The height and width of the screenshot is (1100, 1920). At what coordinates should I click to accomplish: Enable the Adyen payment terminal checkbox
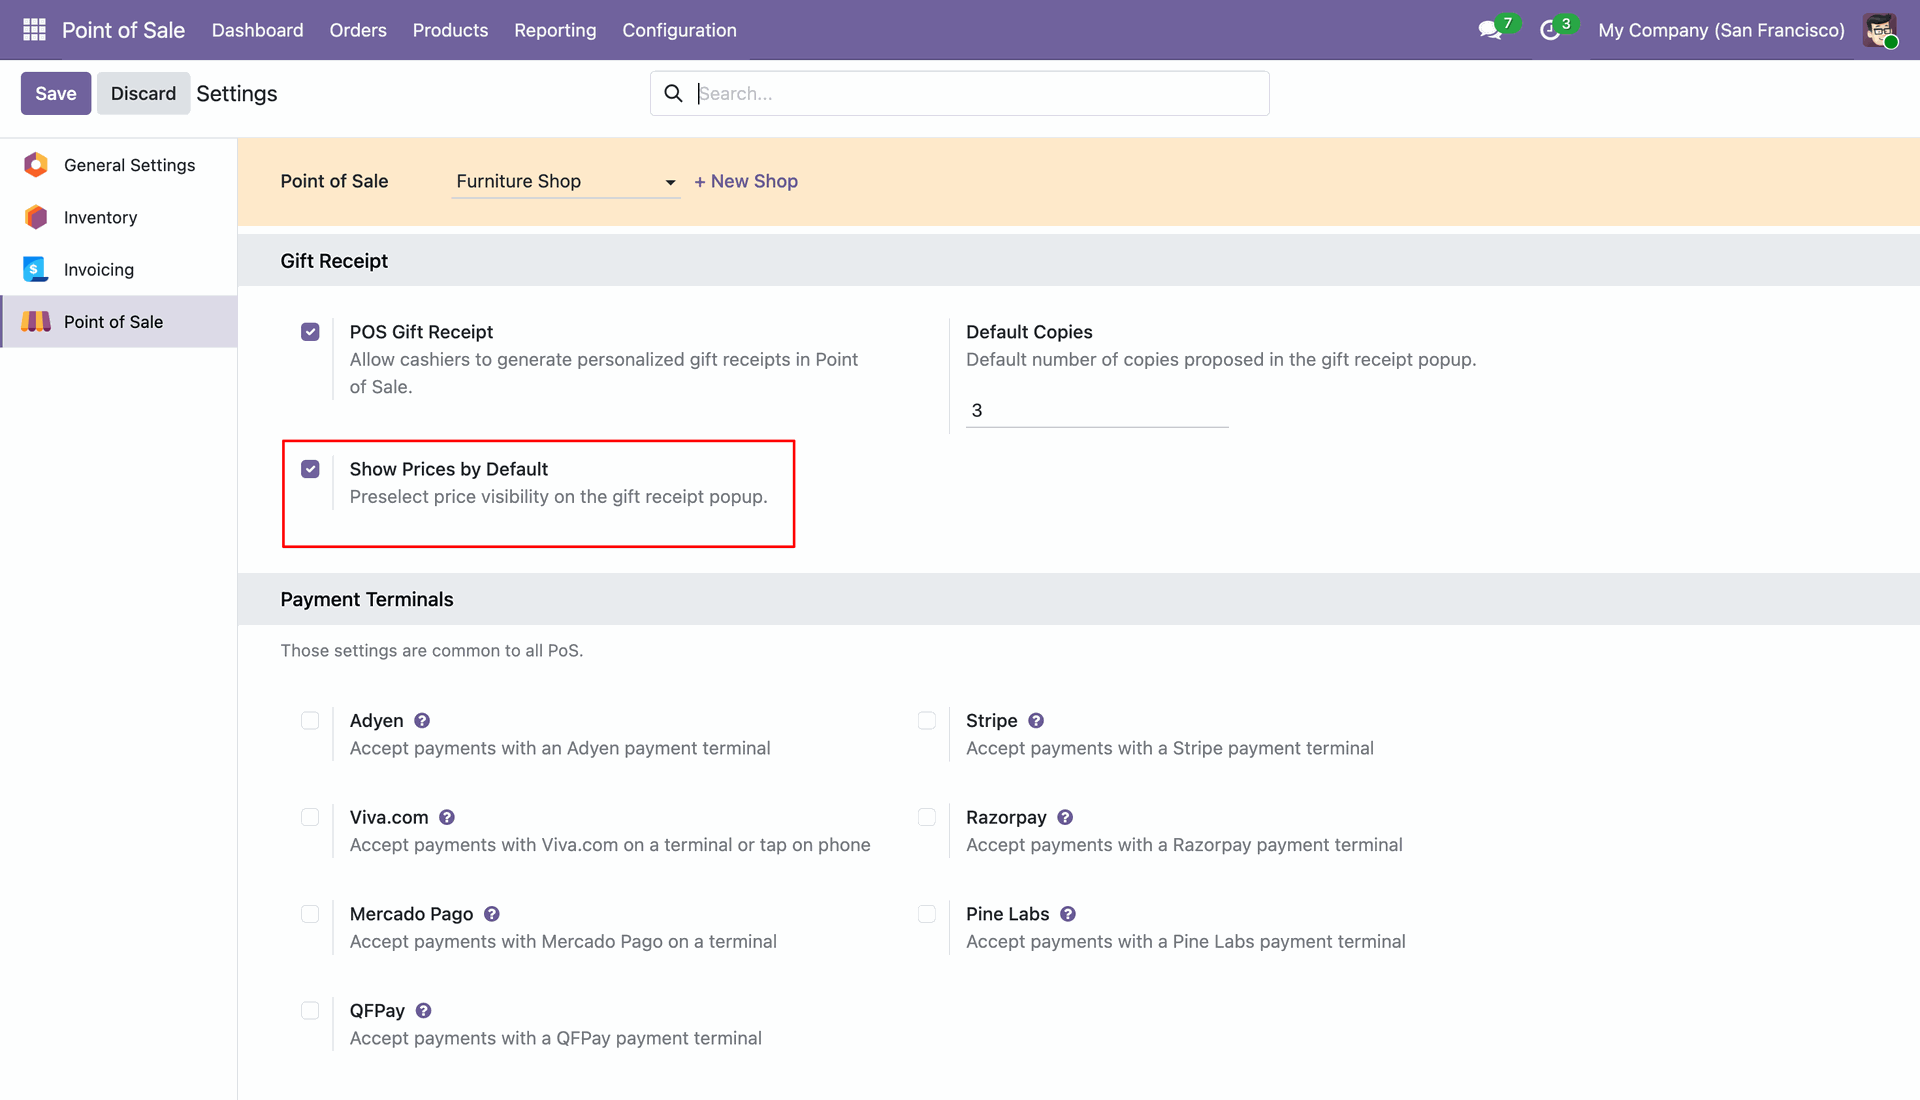[310, 721]
